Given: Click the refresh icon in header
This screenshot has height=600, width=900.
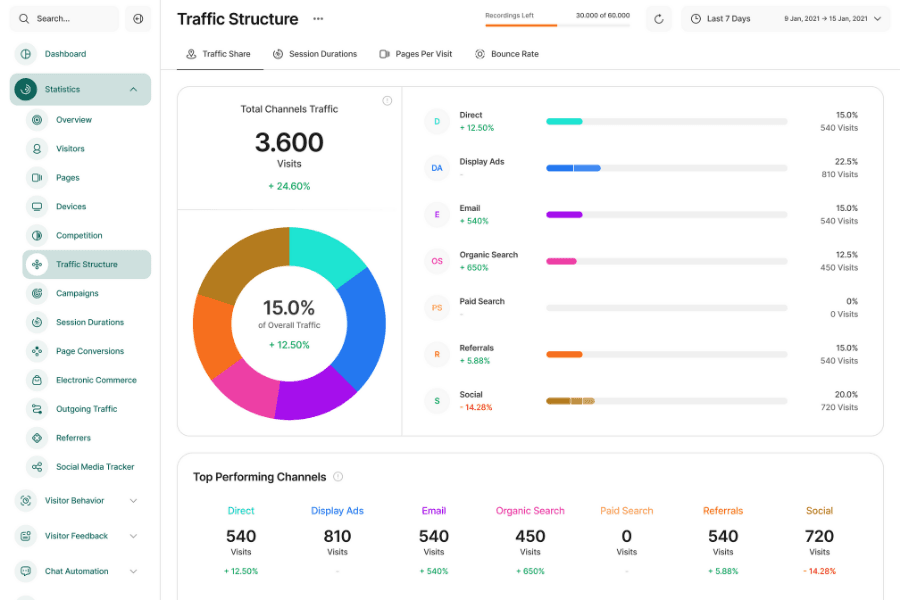Looking at the screenshot, I should point(658,19).
